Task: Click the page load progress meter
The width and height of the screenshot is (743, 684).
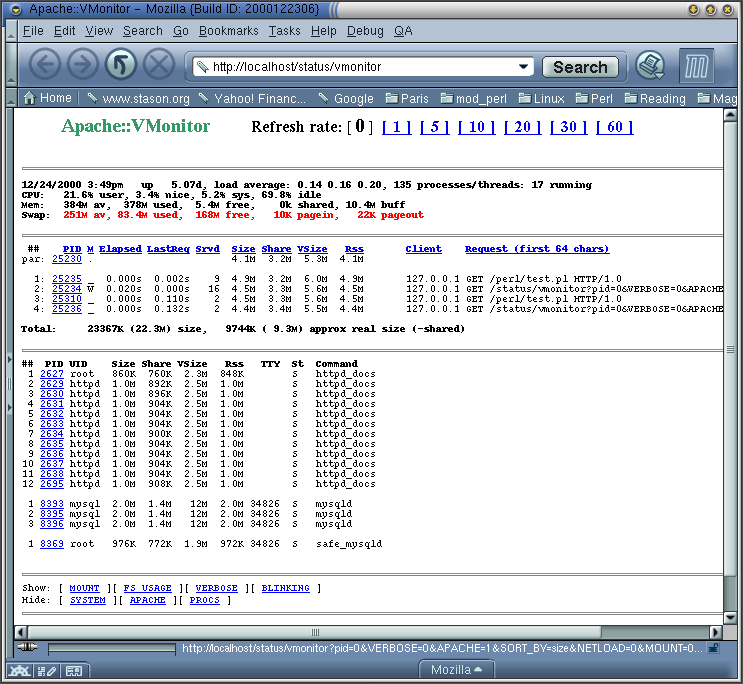Action: click(111, 648)
